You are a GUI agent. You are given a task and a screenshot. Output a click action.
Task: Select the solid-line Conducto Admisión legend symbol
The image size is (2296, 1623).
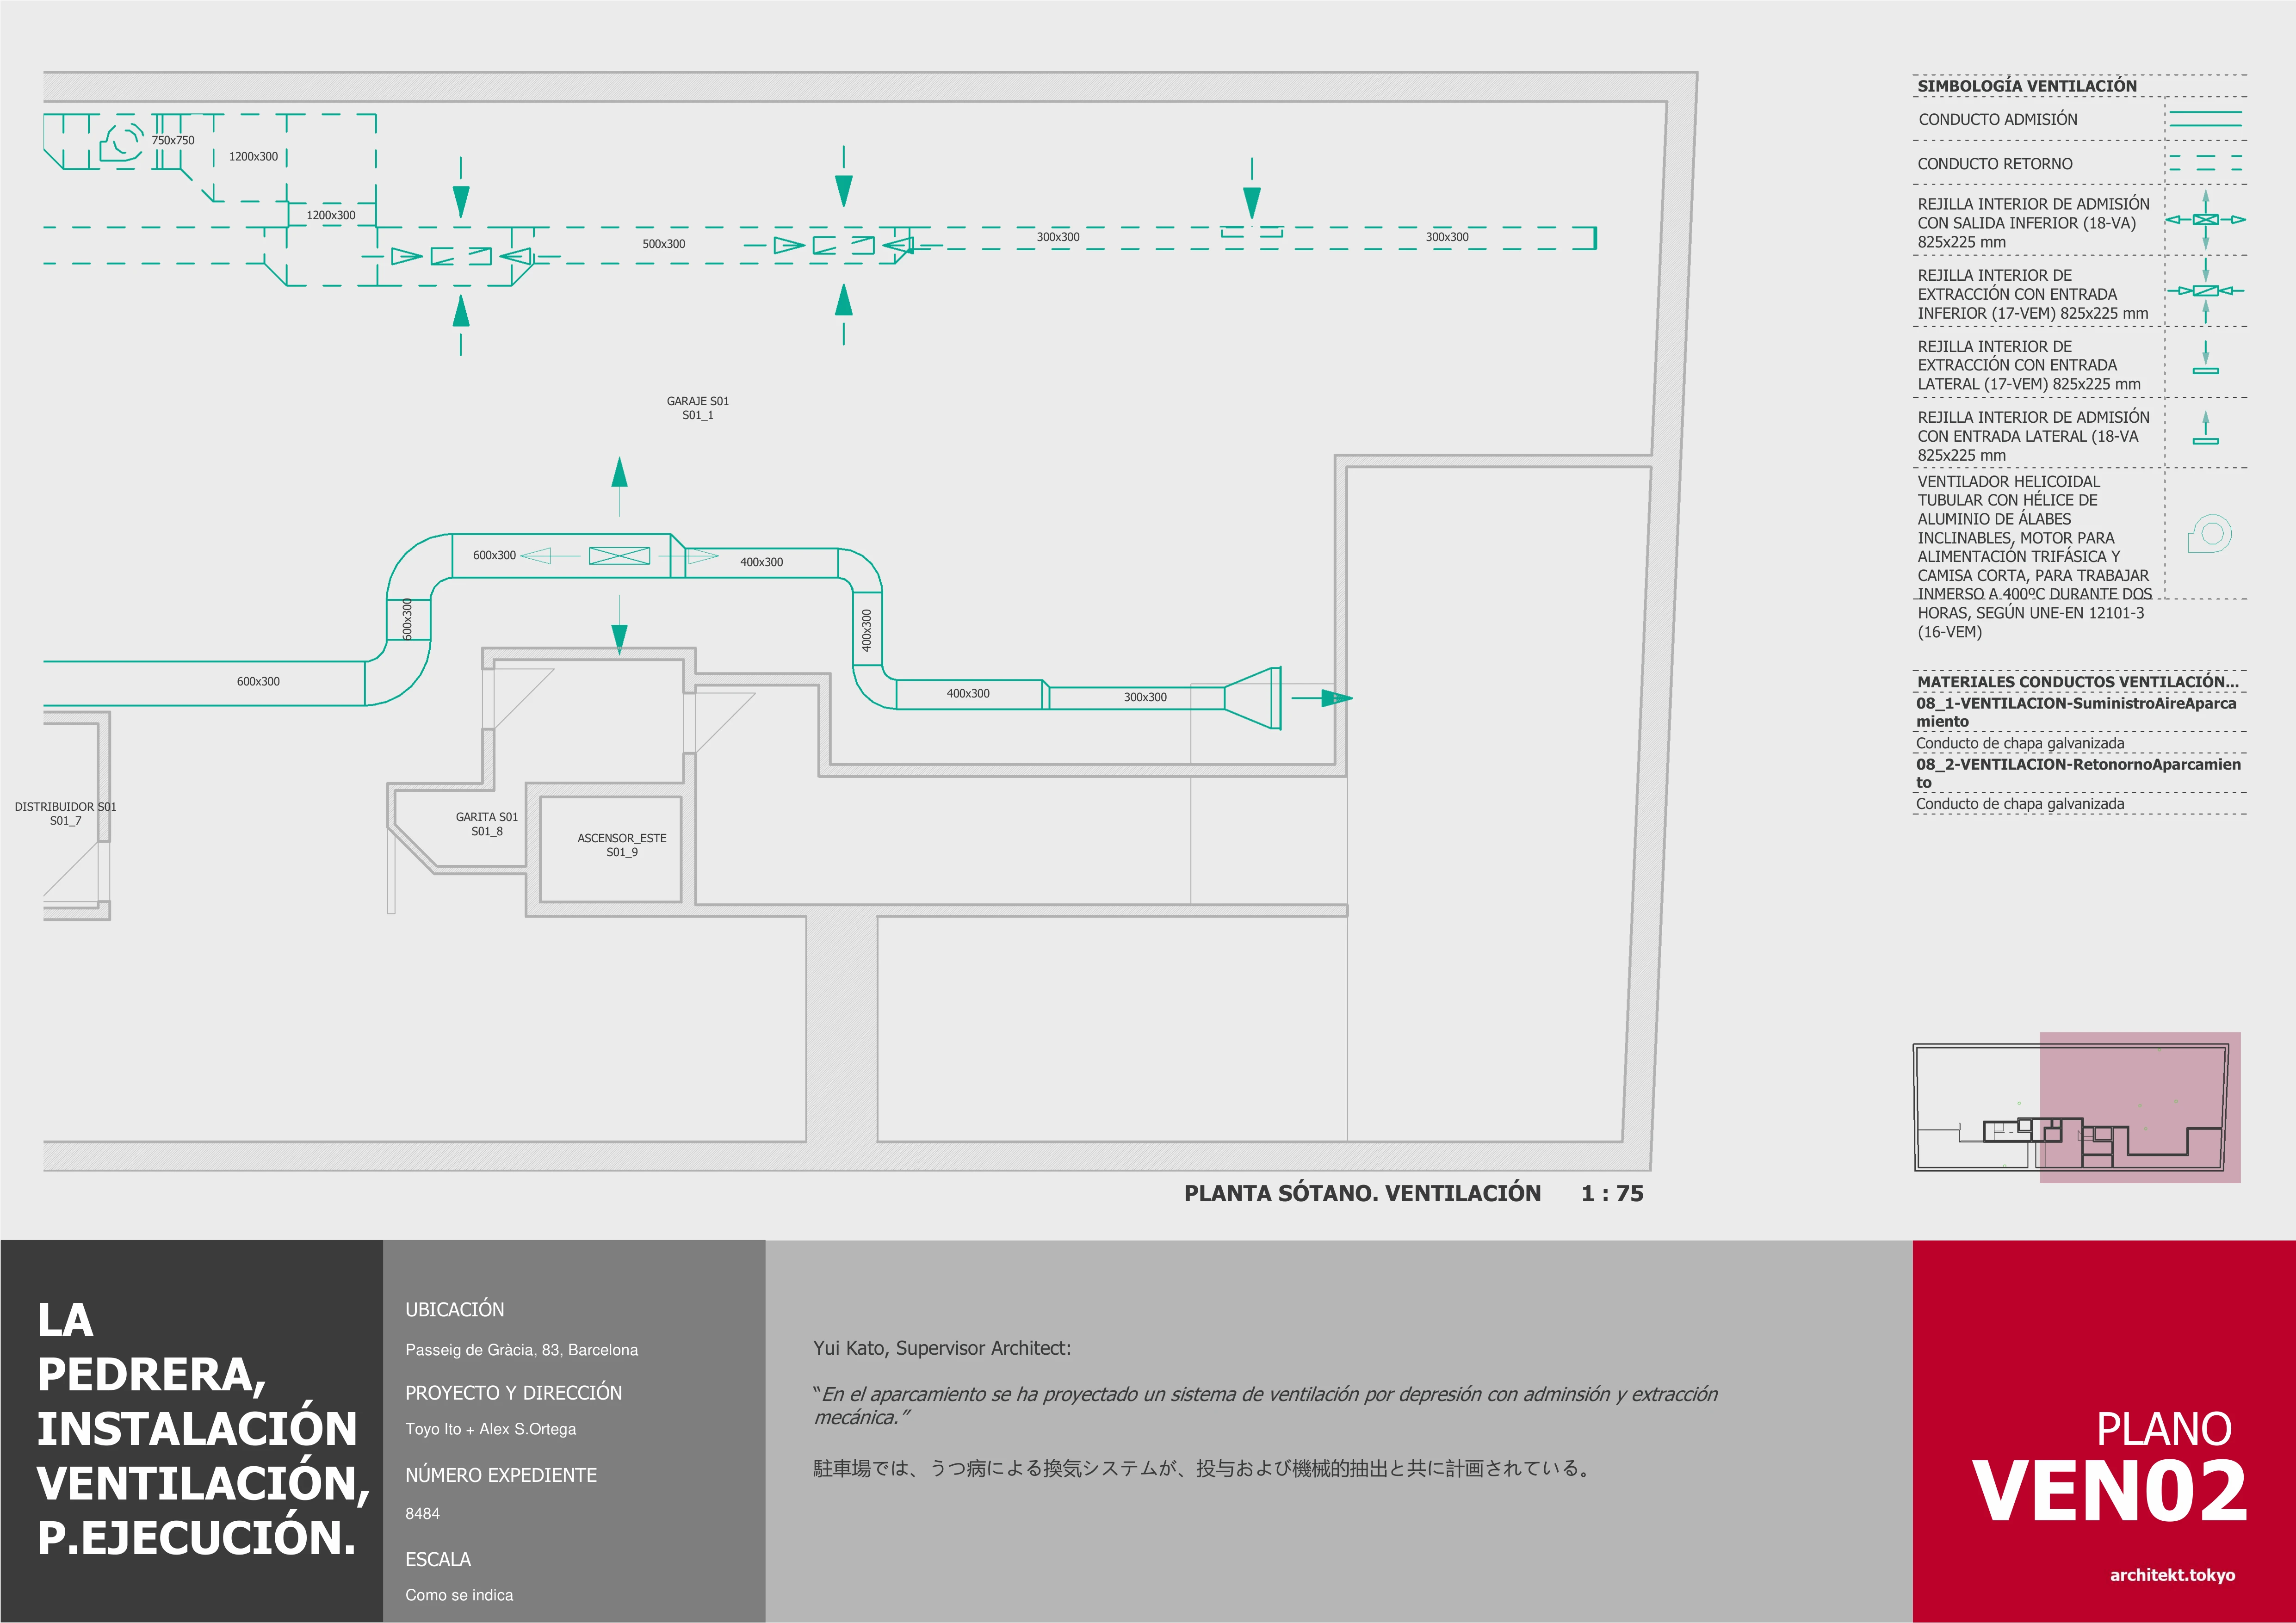[x=2205, y=119]
